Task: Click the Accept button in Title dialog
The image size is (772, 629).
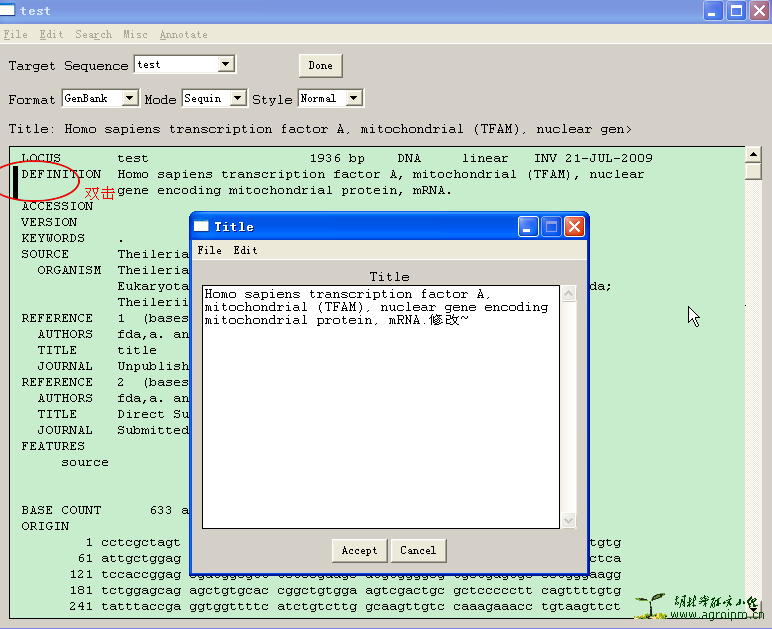Action: (359, 550)
